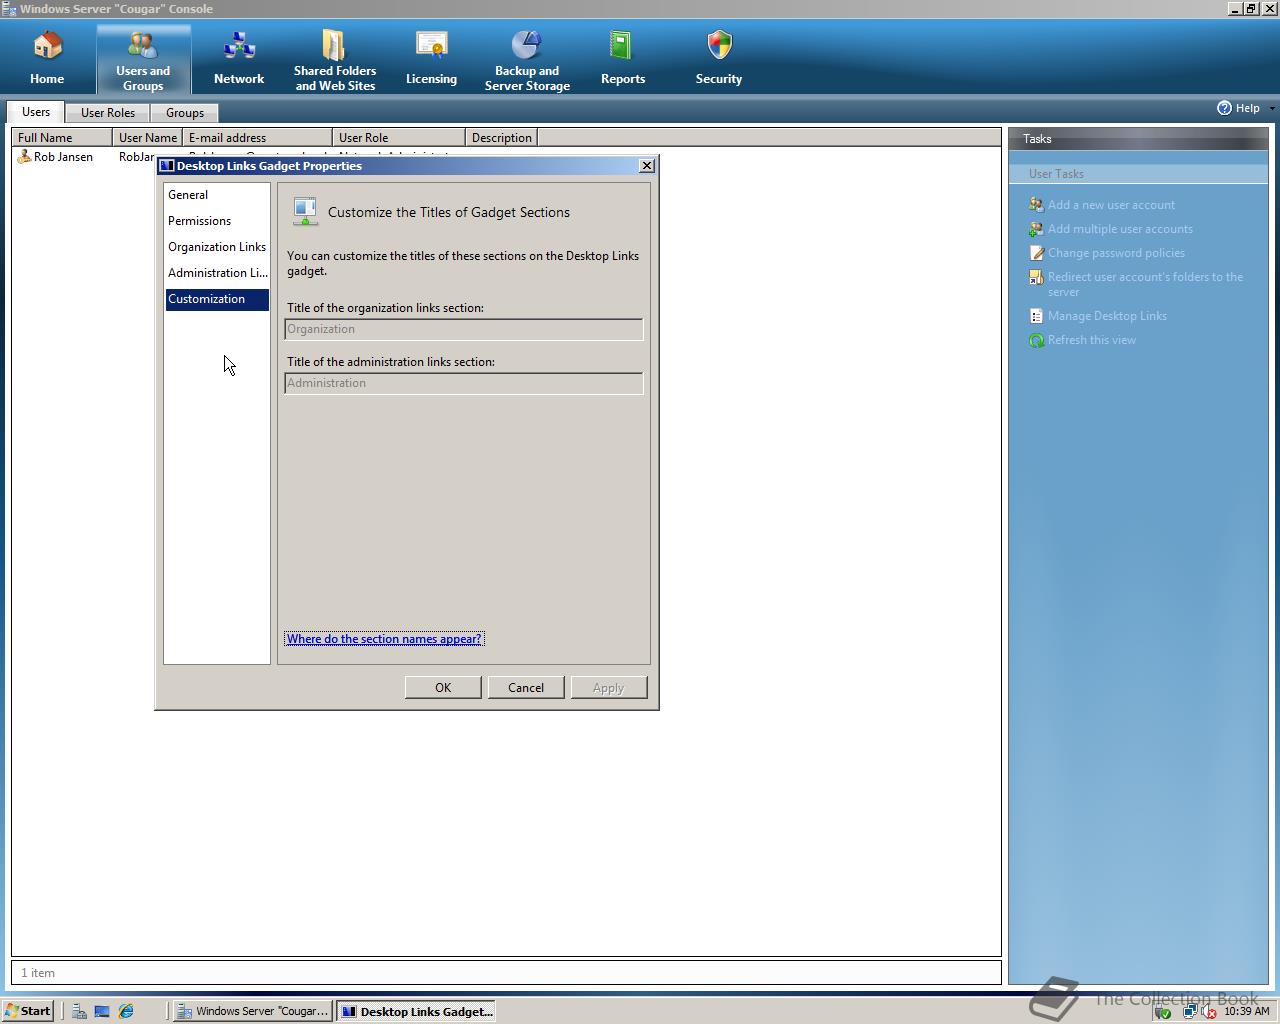Select General in the dialog sidebar
The height and width of the screenshot is (1024, 1280).
tap(217, 195)
